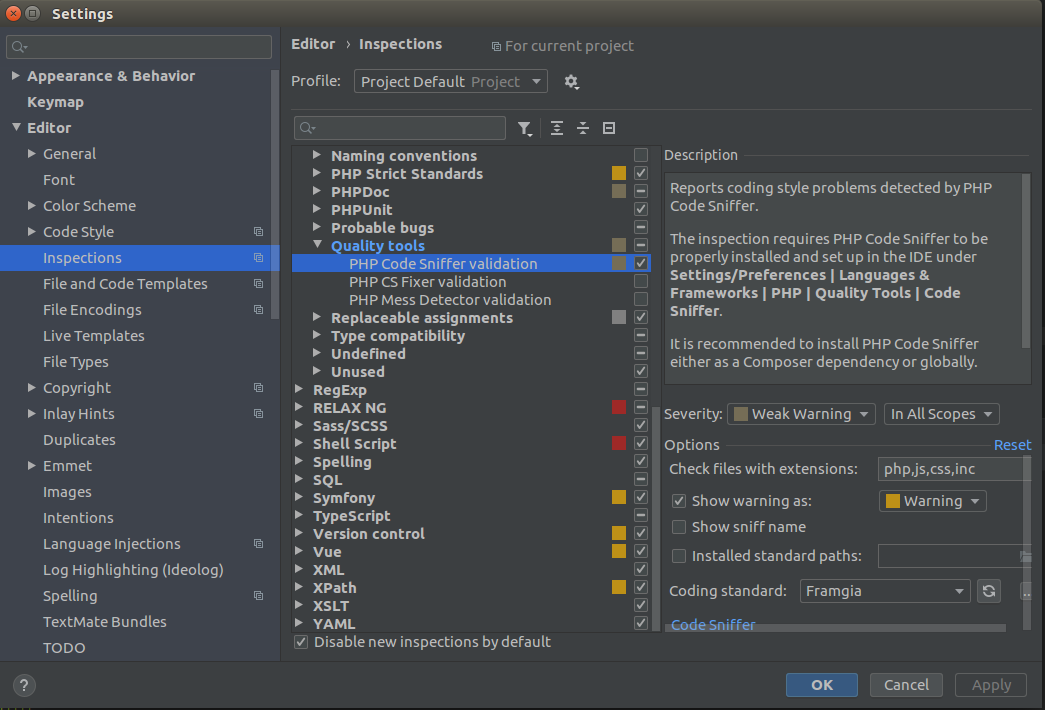Click the expand all inspections icon
Image resolution: width=1045 pixels, height=710 pixels.
557,128
